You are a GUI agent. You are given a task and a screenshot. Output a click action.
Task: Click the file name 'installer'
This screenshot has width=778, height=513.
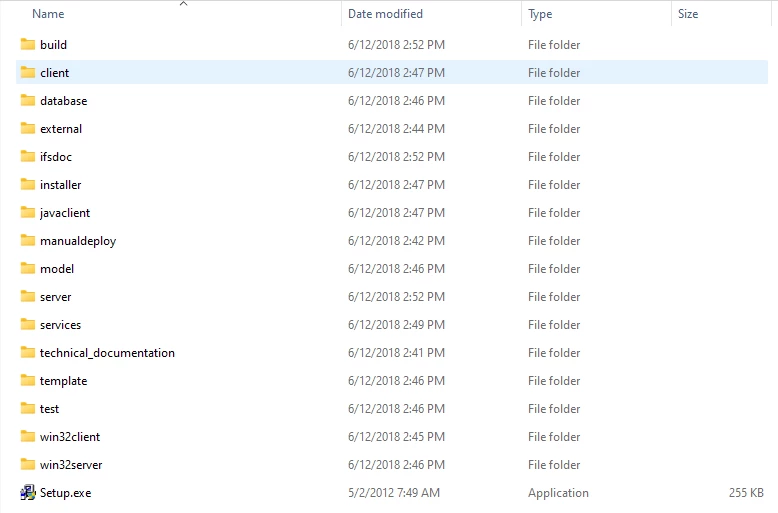click(x=61, y=185)
